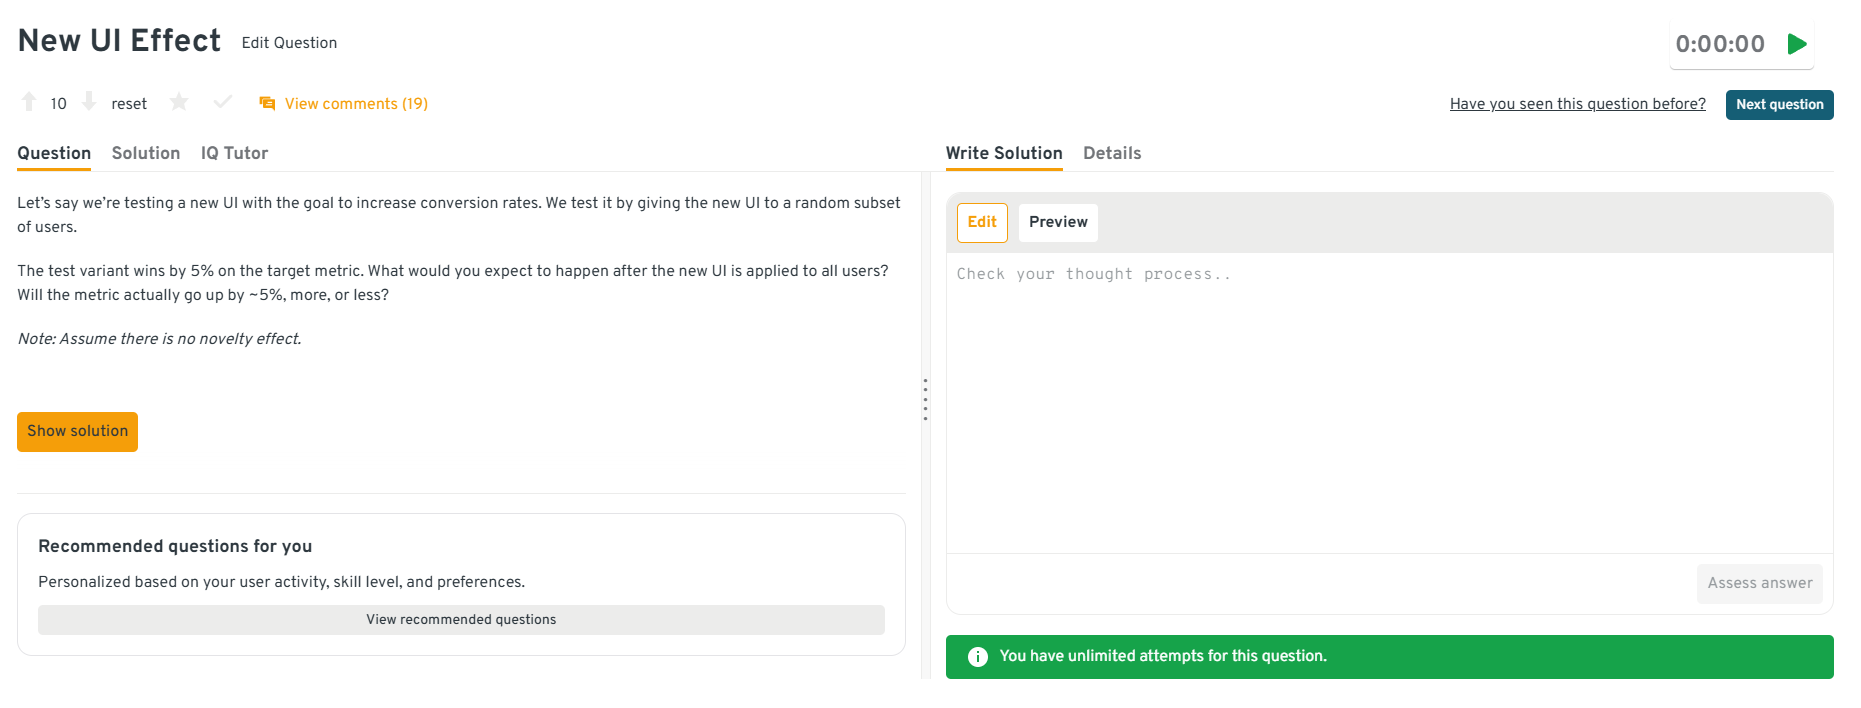Click the Assess answer button
Image resolution: width=1861 pixels, height=708 pixels.
click(x=1759, y=584)
